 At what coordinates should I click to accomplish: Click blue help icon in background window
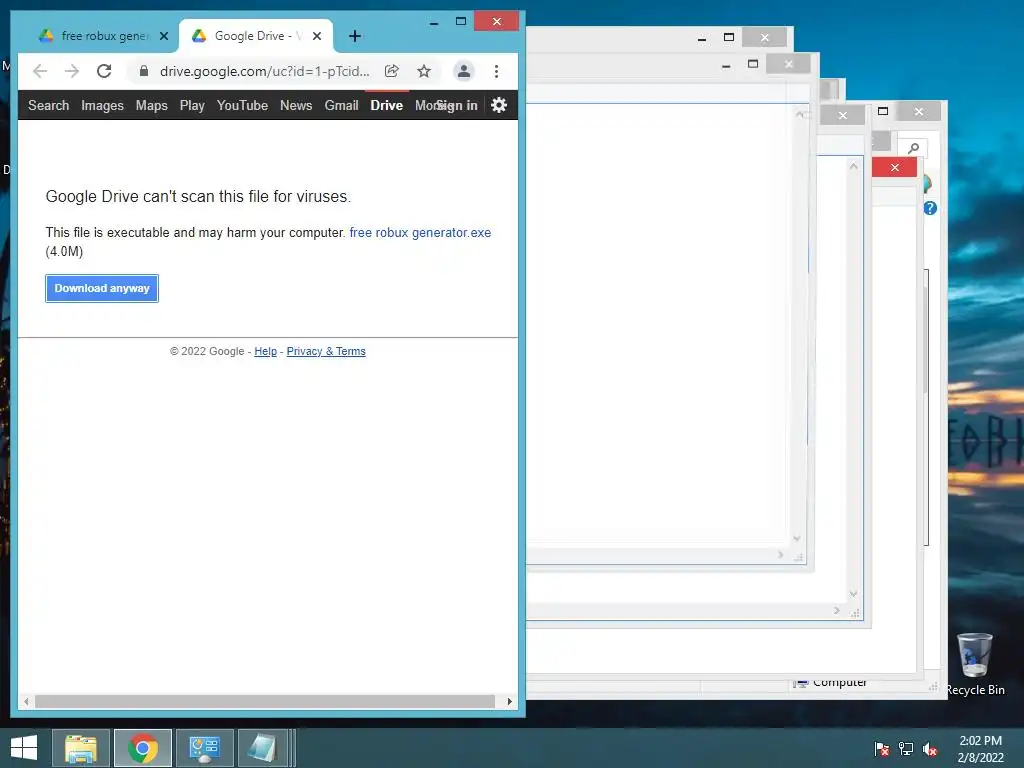coord(930,208)
